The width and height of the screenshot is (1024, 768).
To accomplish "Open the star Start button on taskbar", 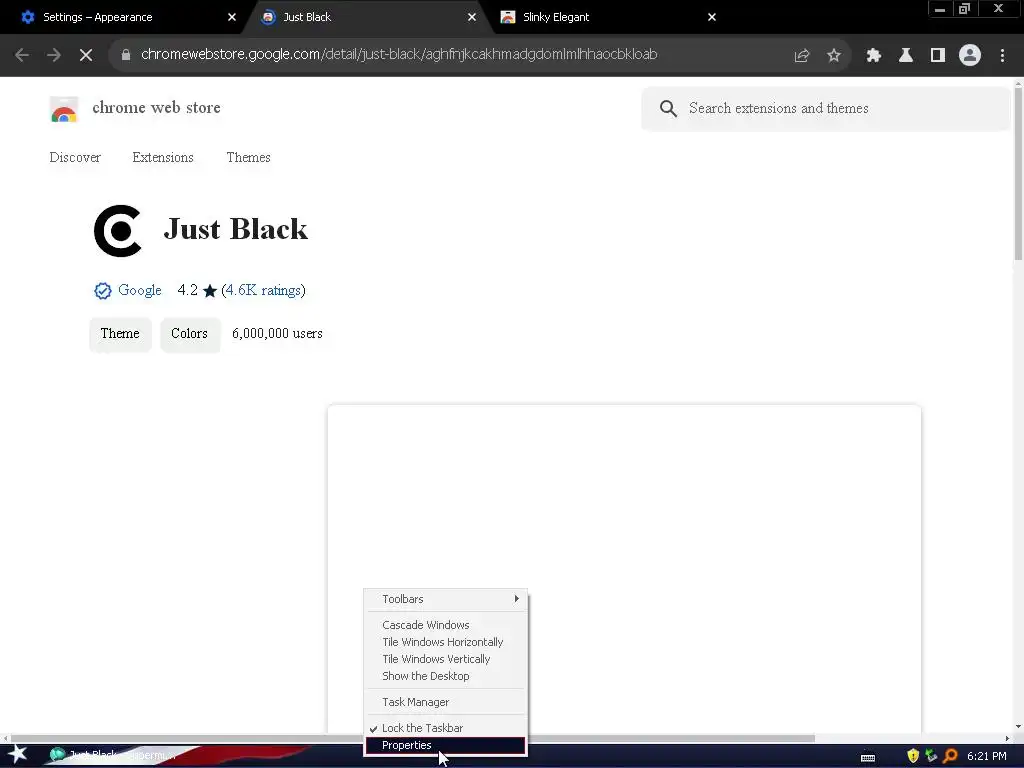I will (x=18, y=755).
